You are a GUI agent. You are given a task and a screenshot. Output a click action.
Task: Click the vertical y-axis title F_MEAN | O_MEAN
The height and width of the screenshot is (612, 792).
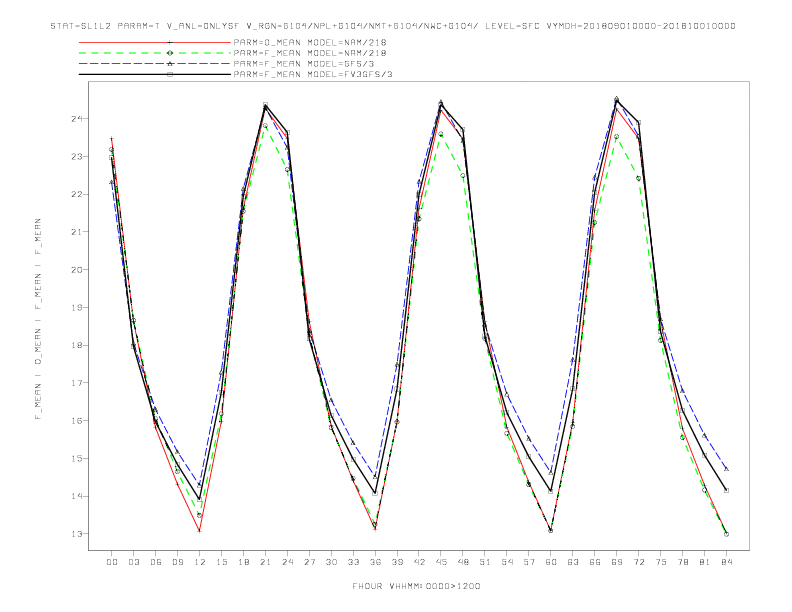[x=38, y=319]
